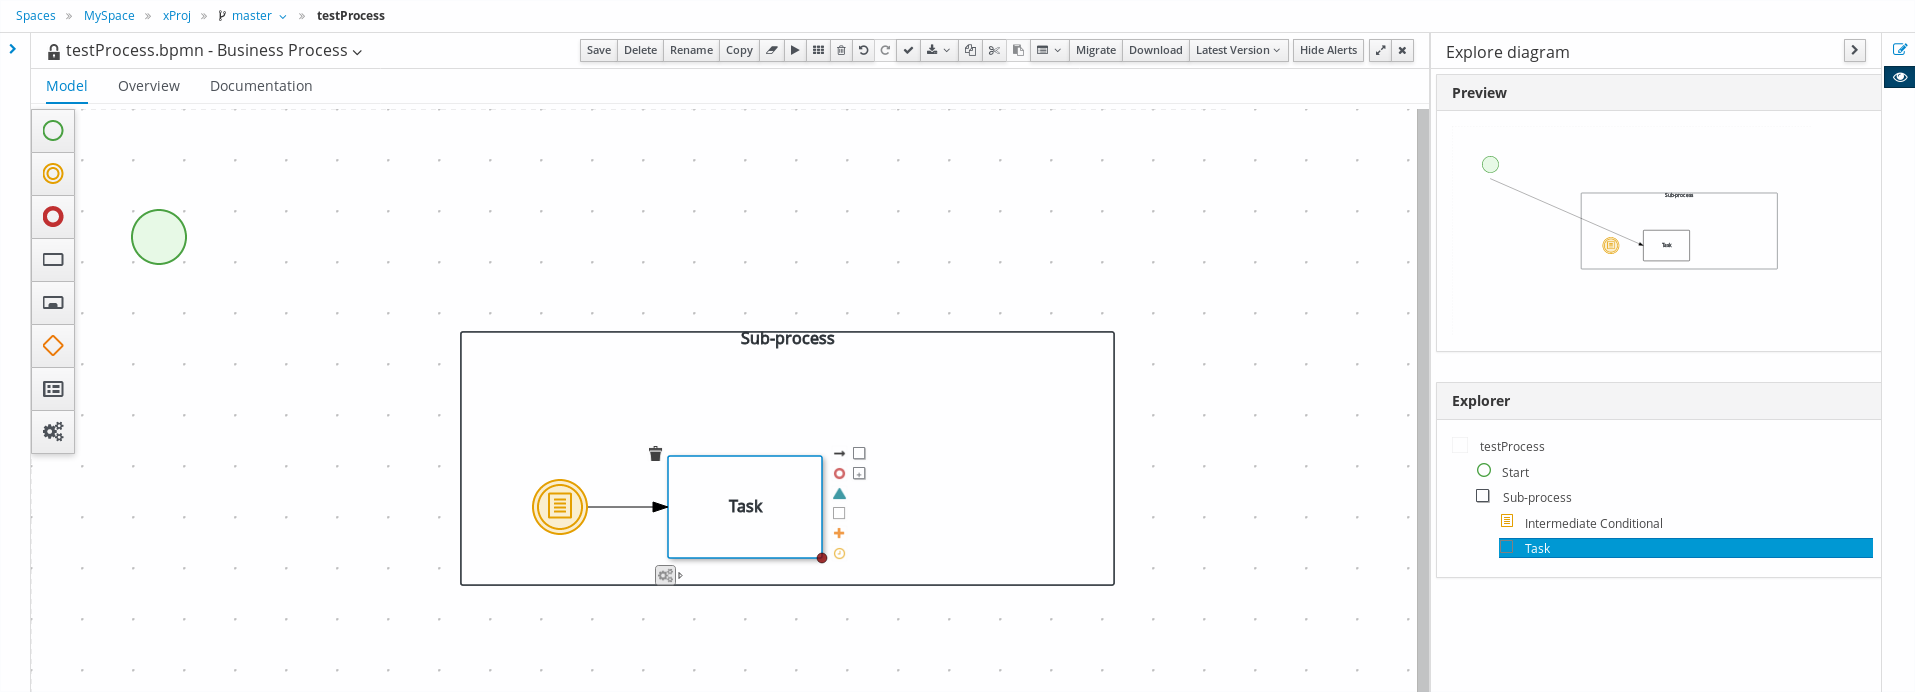Select testProcess in the Explorer tree
Screen dimensions: 1915x692
point(1512,447)
